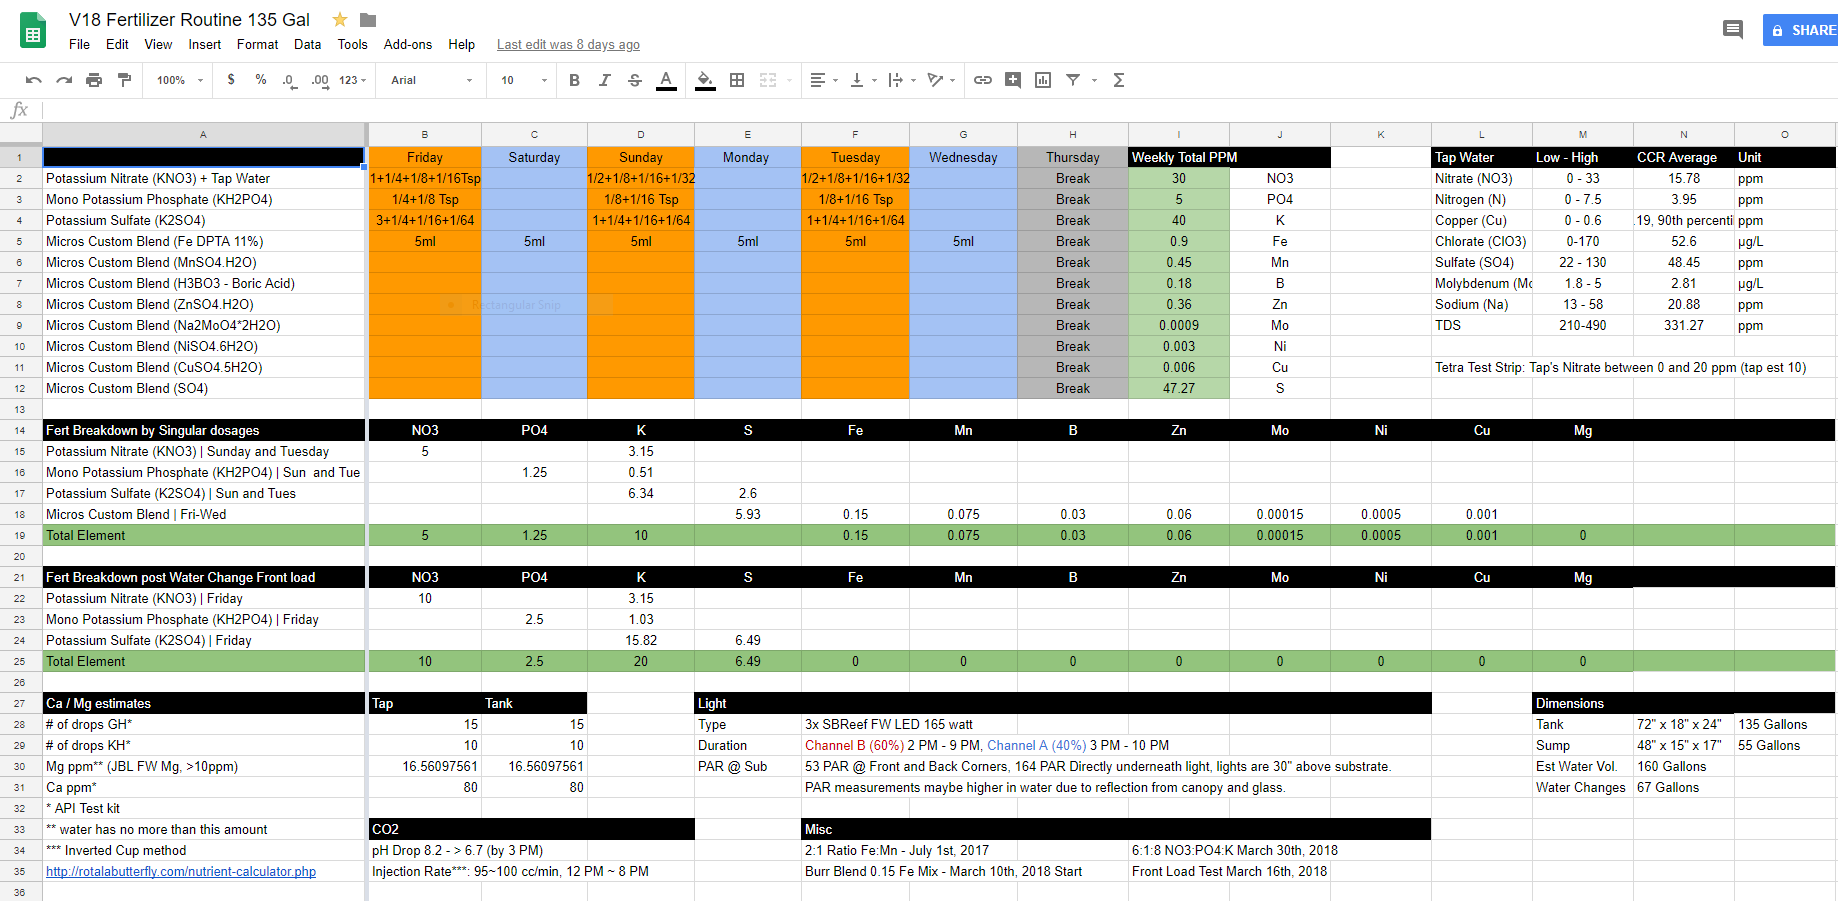Open the cell borders tool

coord(737,80)
